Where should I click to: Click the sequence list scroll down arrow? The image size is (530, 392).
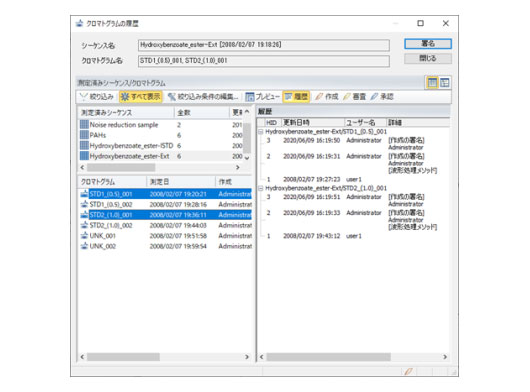[247, 158]
